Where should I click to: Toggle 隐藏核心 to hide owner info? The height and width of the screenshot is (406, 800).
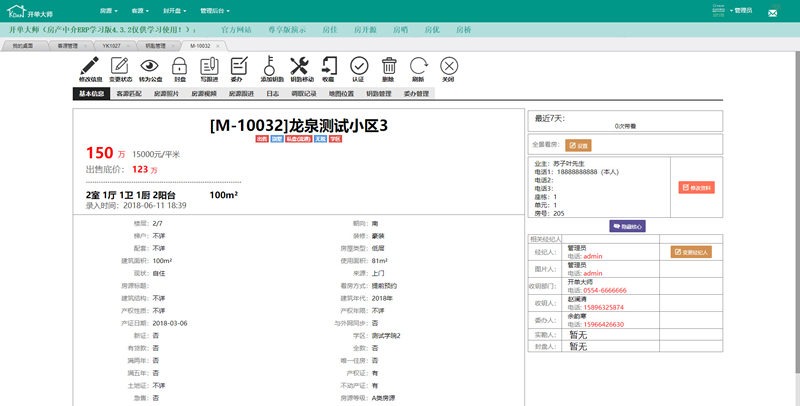pos(627,226)
